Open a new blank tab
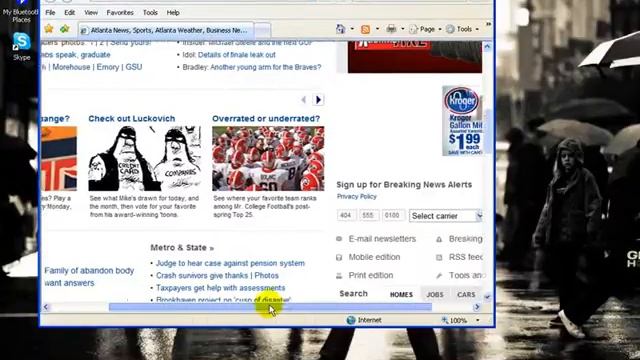The width and height of the screenshot is (640, 360). click(x=262, y=31)
